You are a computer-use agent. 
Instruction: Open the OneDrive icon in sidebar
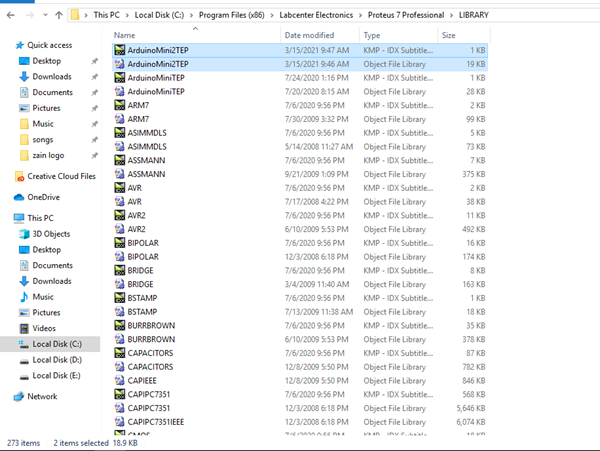pyautogui.click(x=20, y=197)
